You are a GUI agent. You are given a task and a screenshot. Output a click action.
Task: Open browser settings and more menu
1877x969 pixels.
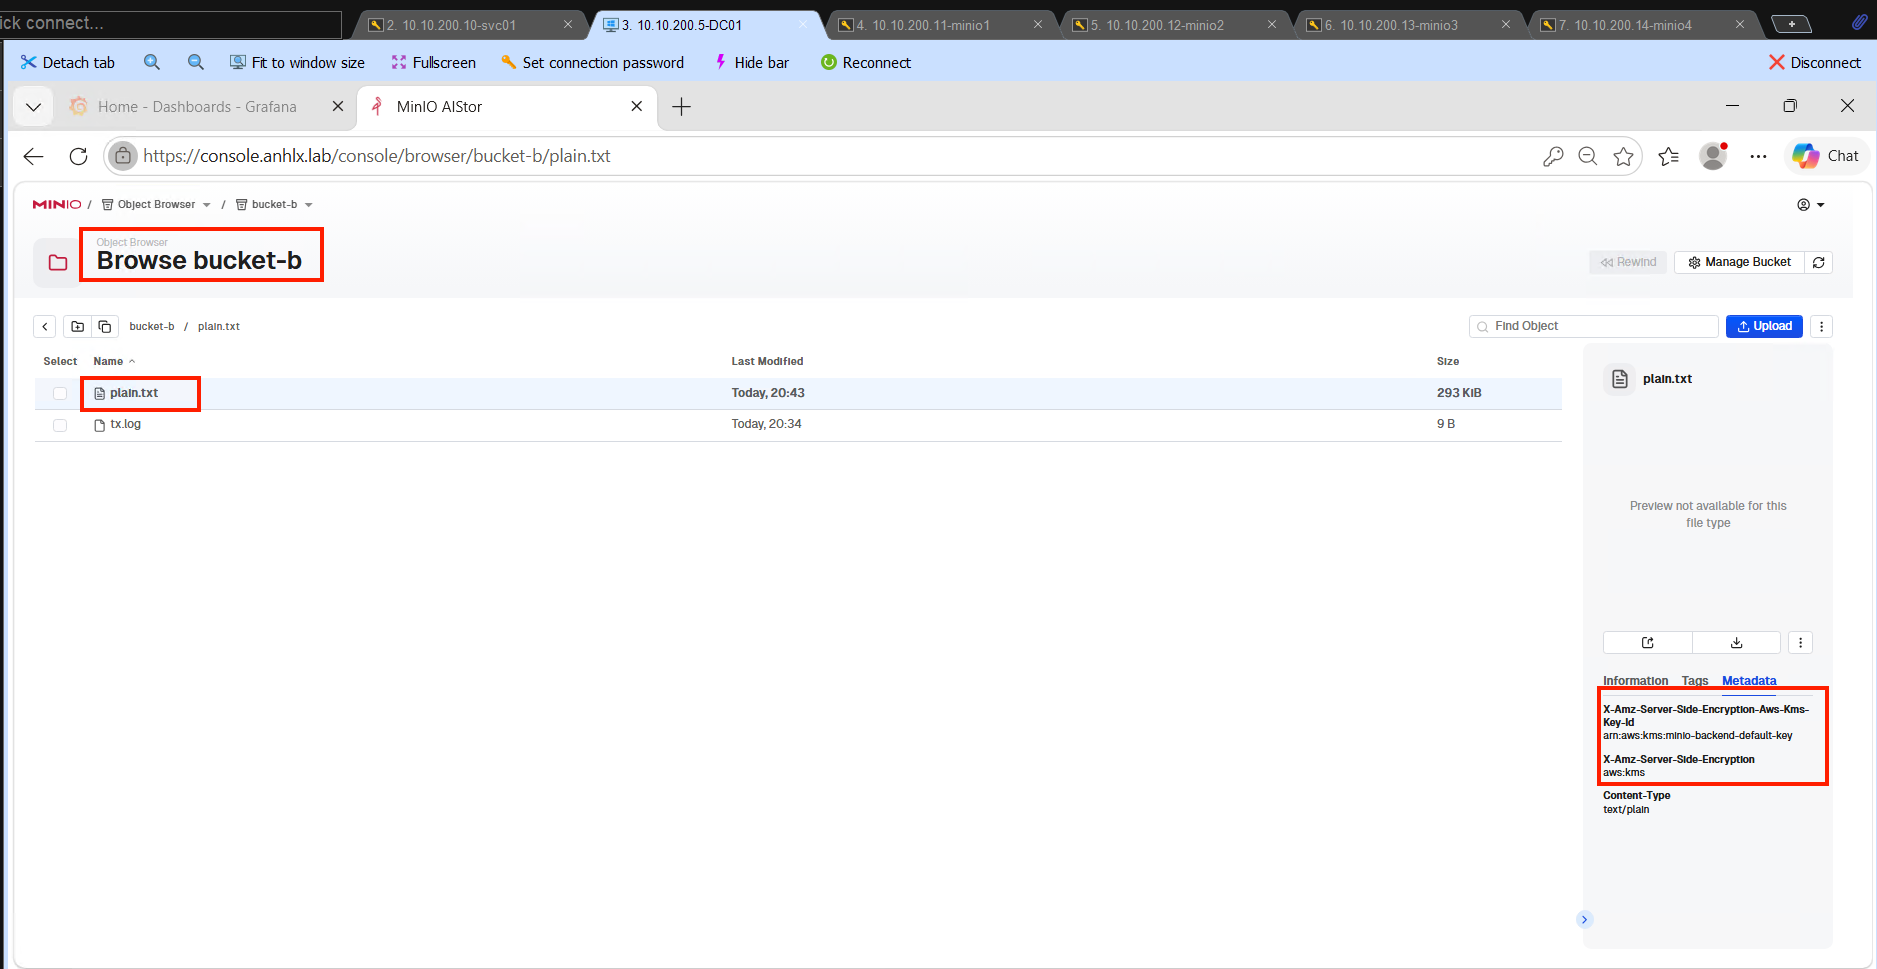(x=1758, y=156)
